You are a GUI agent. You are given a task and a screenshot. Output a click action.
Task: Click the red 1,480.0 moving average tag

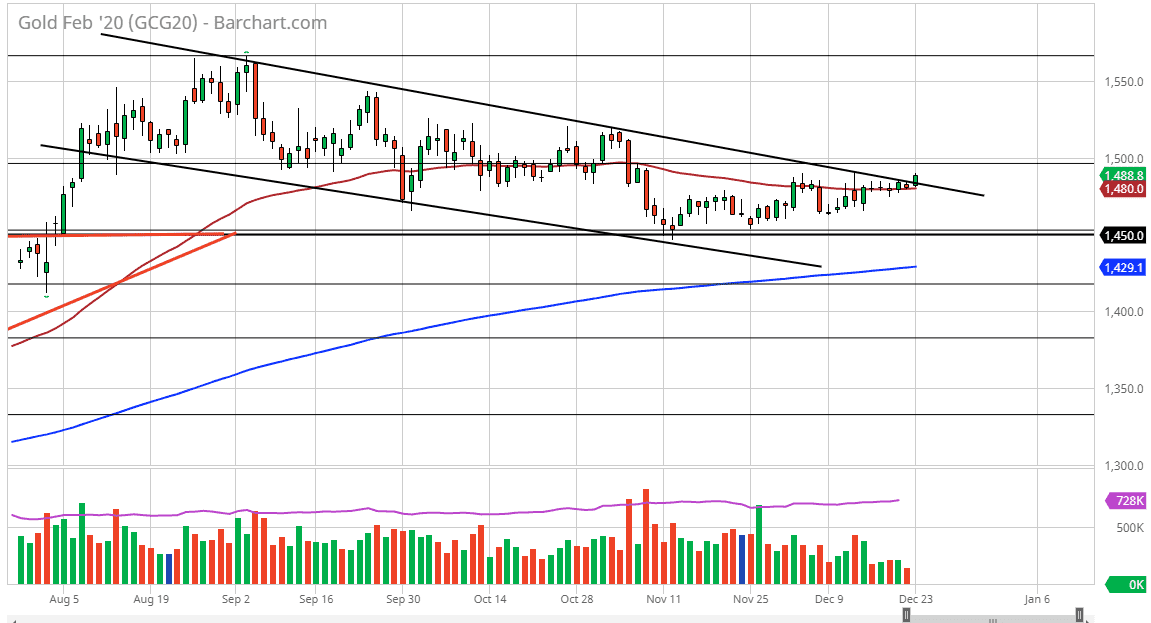pyautogui.click(x=1122, y=188)
